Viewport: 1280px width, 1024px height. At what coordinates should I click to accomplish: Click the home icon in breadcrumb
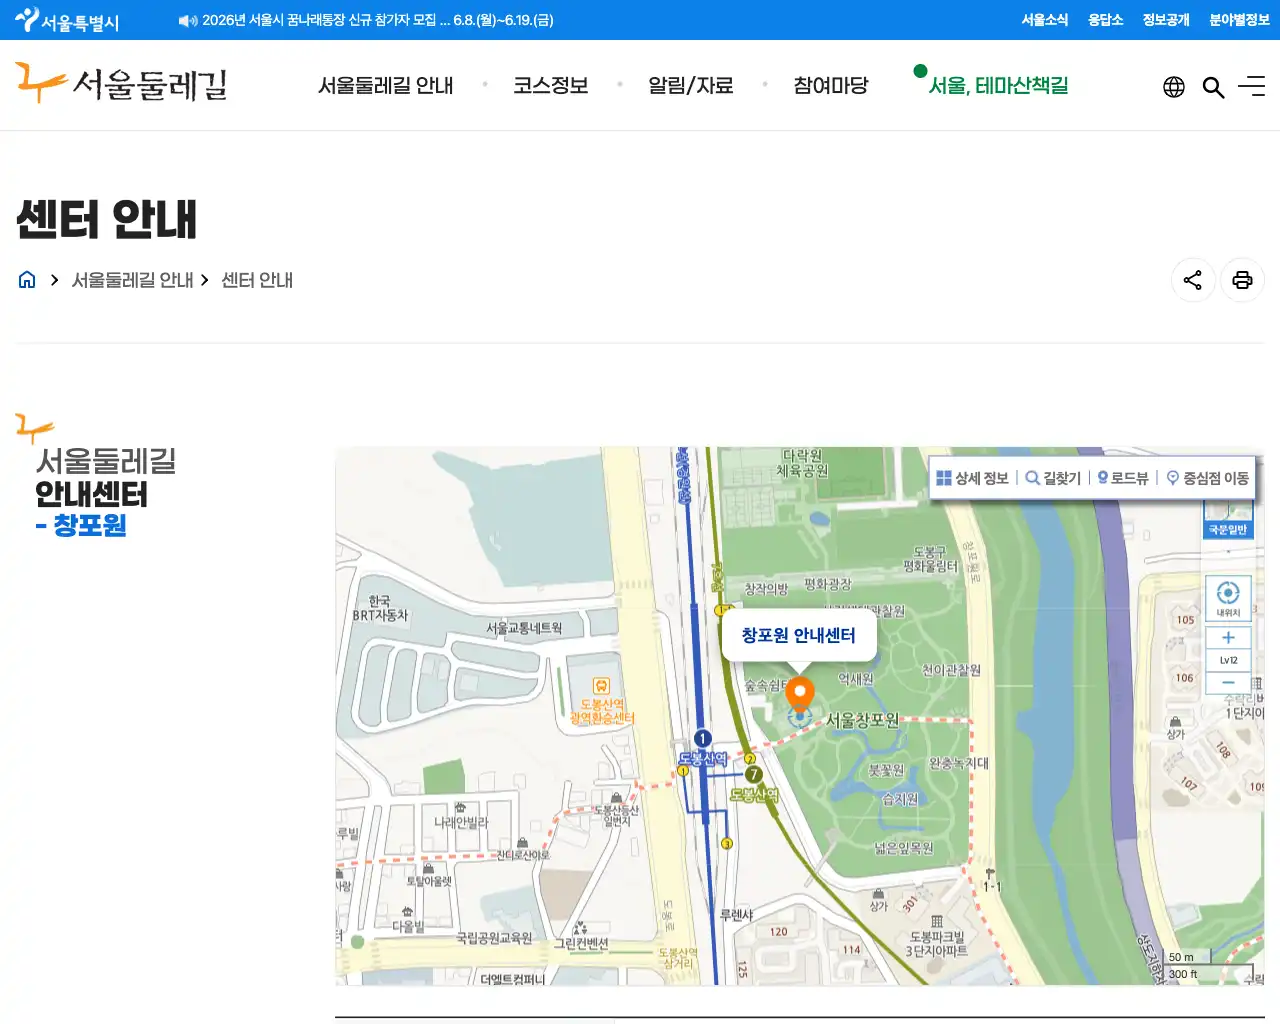point(27,280)
